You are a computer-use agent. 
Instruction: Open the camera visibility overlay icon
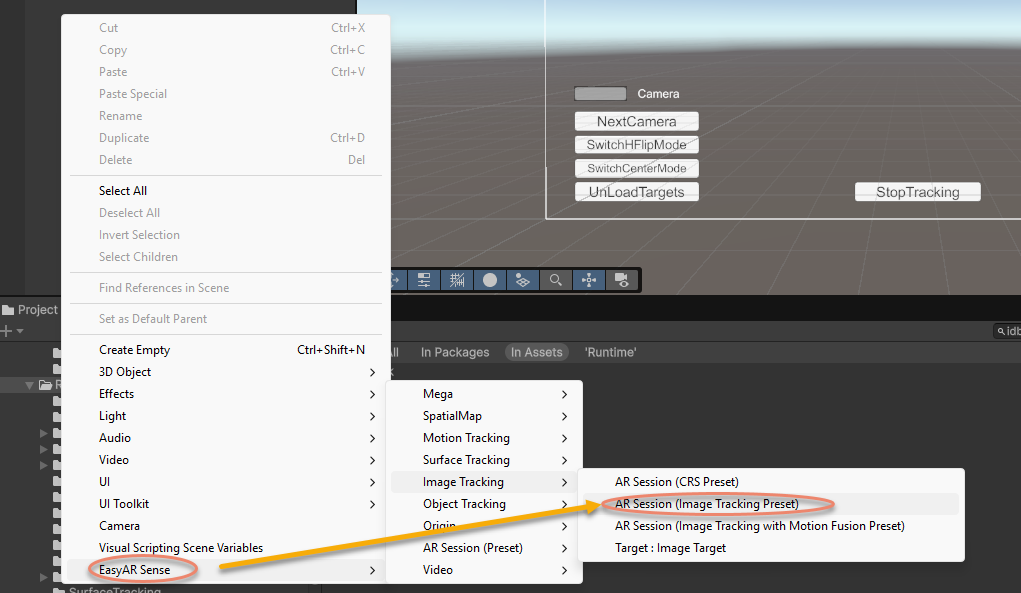pos(621,280)
